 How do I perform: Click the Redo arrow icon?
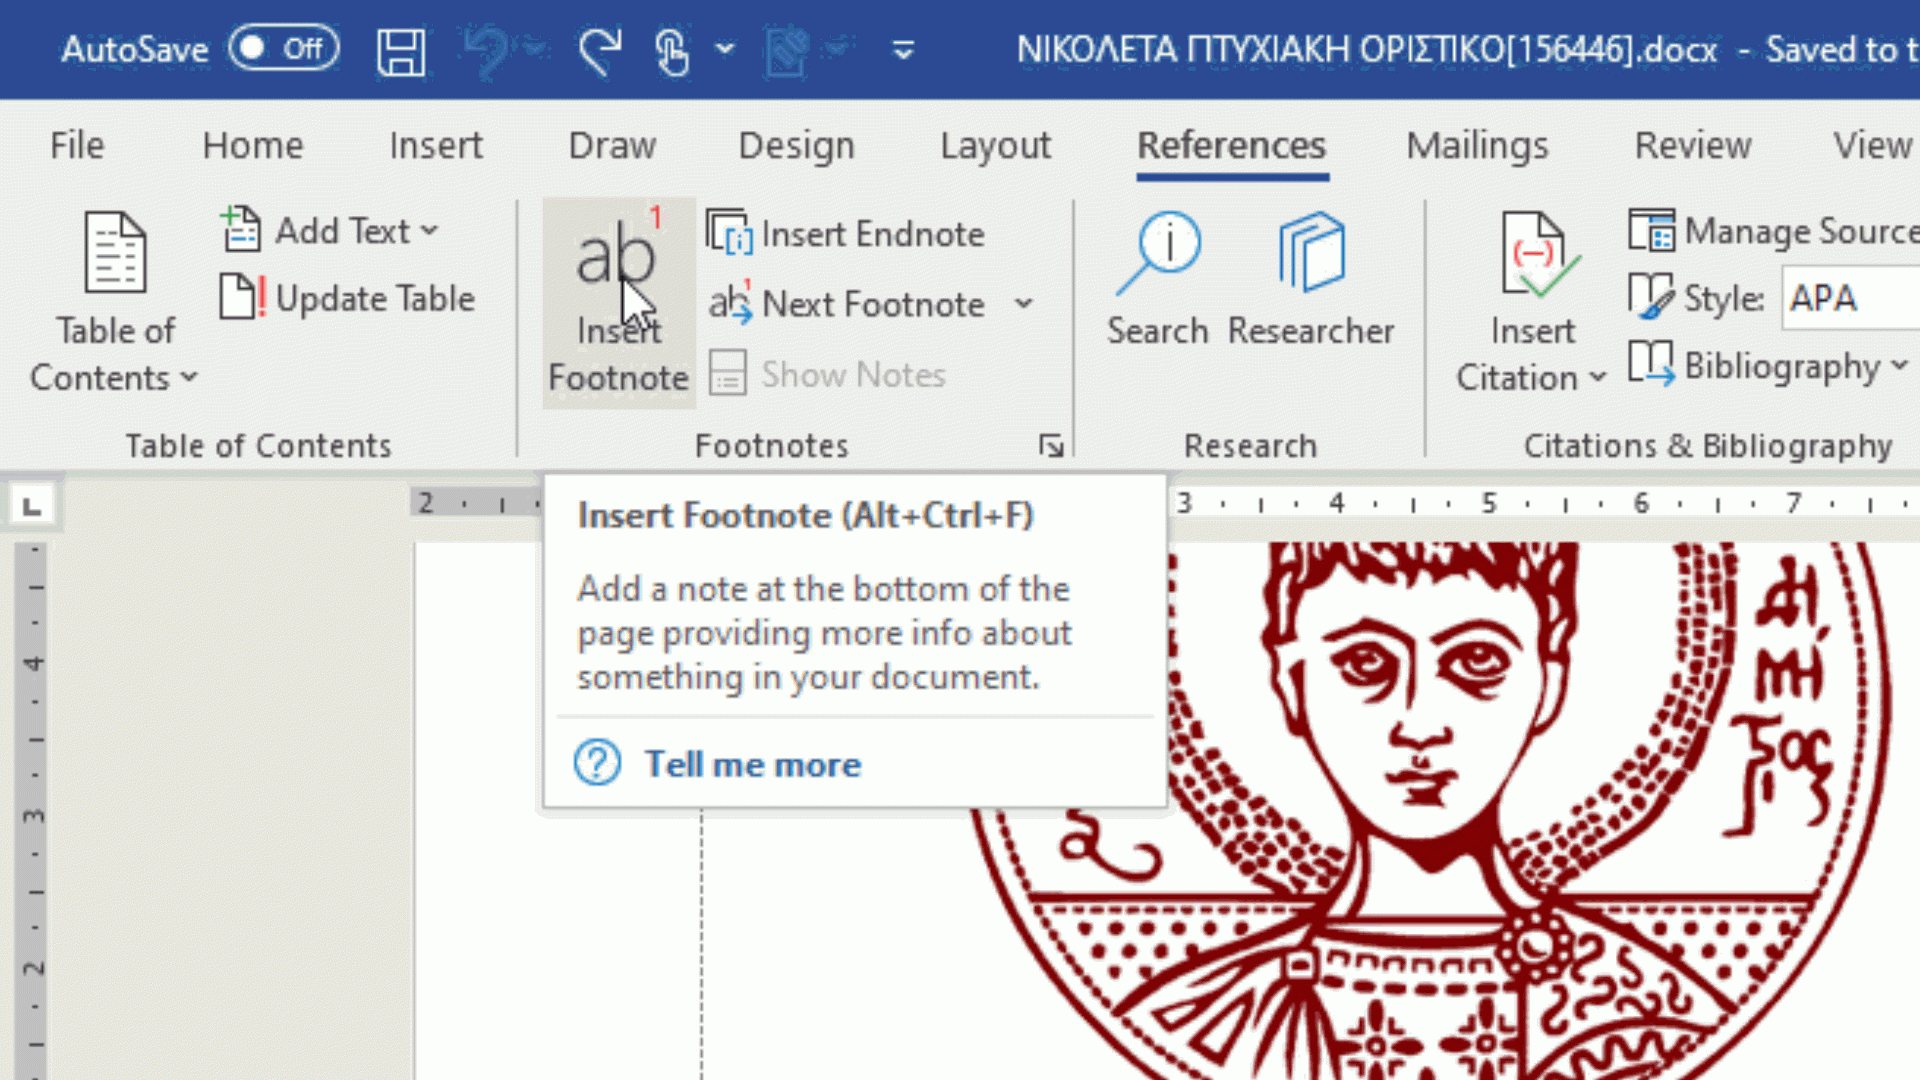coord(600,51)
